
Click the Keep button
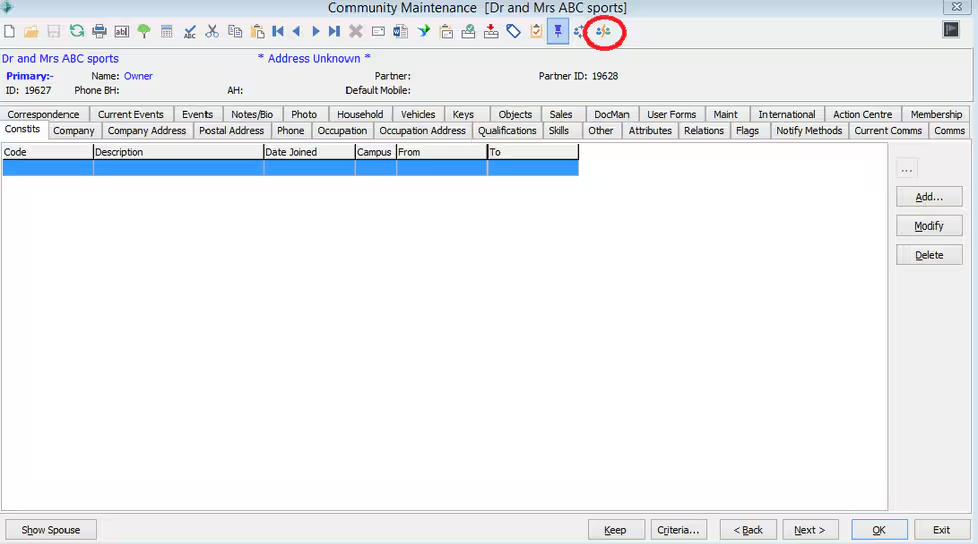click(616, 530)
